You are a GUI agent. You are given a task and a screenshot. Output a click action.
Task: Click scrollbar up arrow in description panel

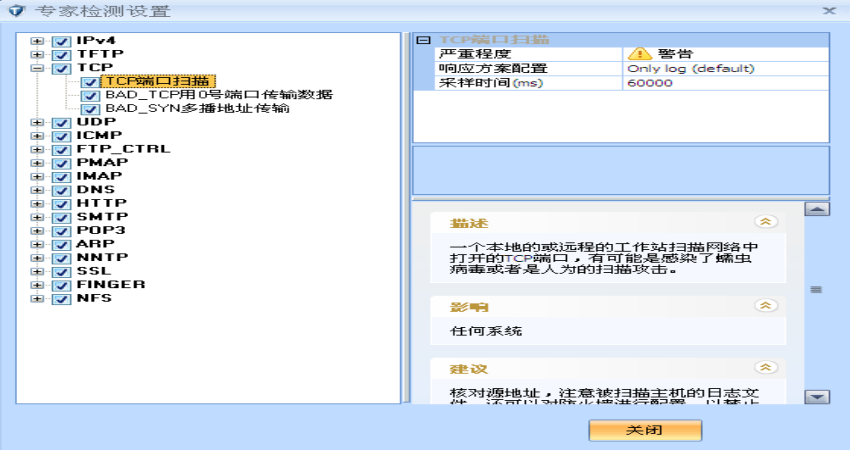point(817,209)
